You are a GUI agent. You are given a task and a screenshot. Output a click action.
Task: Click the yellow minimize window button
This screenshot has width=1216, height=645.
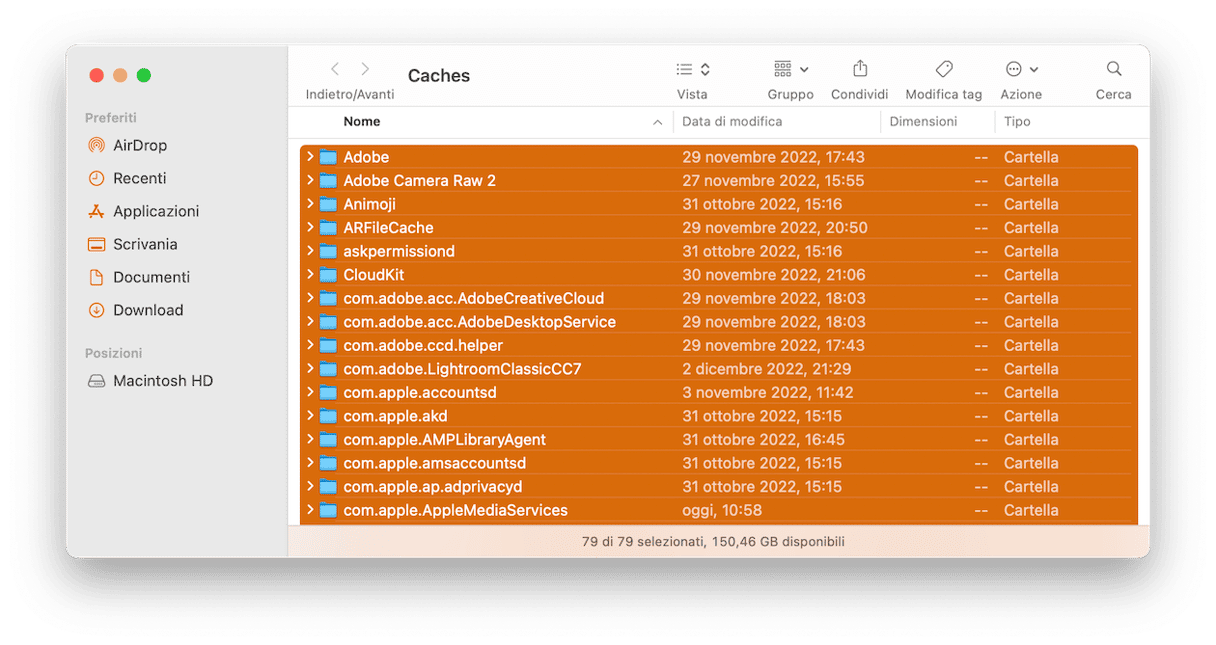click(120, 75)
